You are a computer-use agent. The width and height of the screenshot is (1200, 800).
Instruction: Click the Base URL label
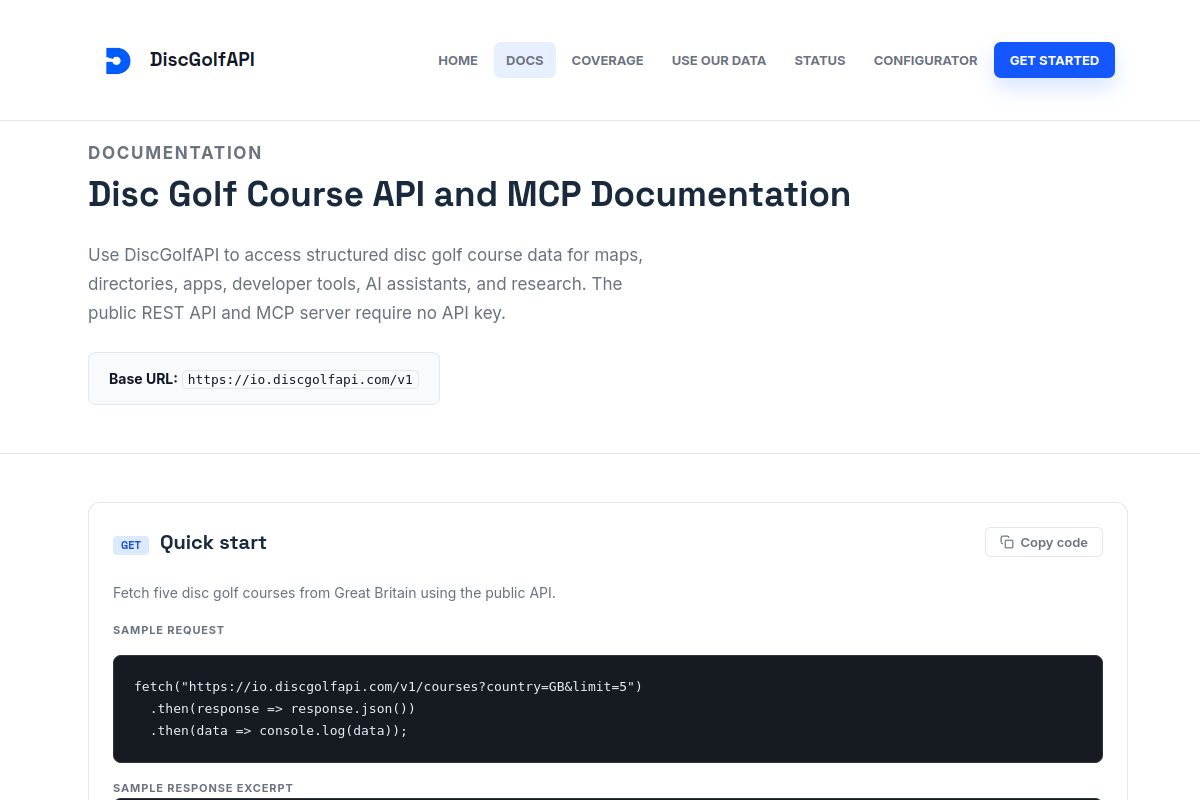pos(143,379)
